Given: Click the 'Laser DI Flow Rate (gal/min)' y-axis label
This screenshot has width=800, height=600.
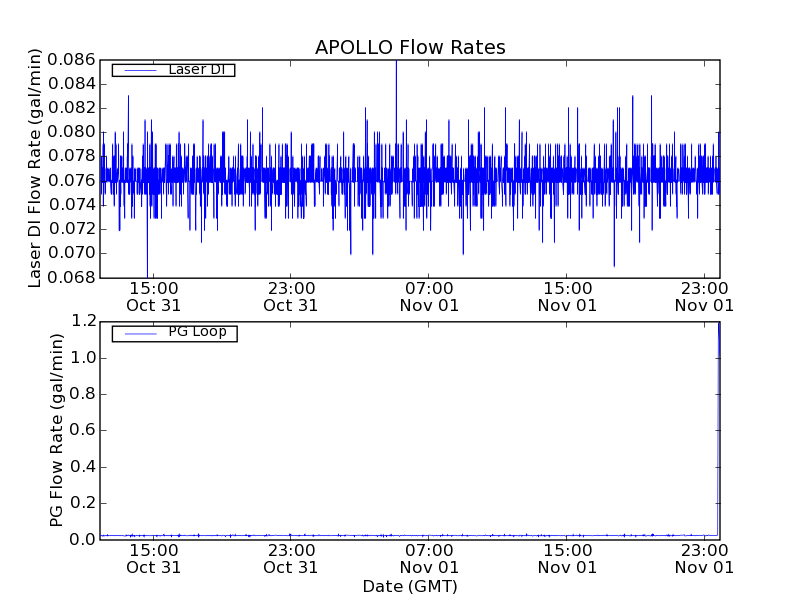Looking at the screenshot, I should pos(35,168).
